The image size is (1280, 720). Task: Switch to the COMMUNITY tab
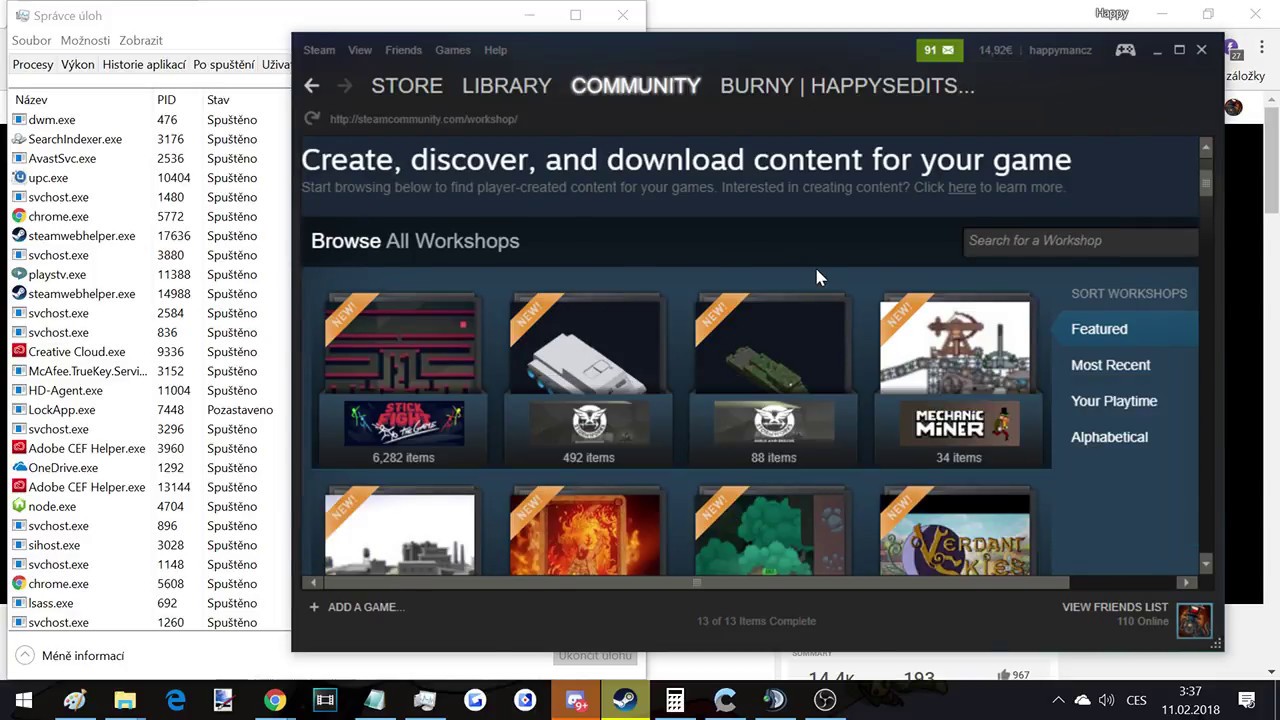point(636,86)
